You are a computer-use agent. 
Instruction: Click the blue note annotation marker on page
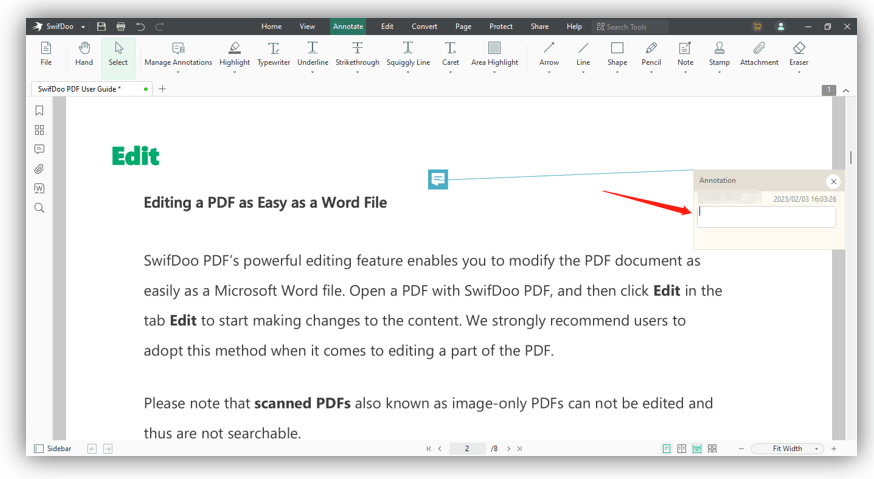pyautogui.click(x=438, y=179)
